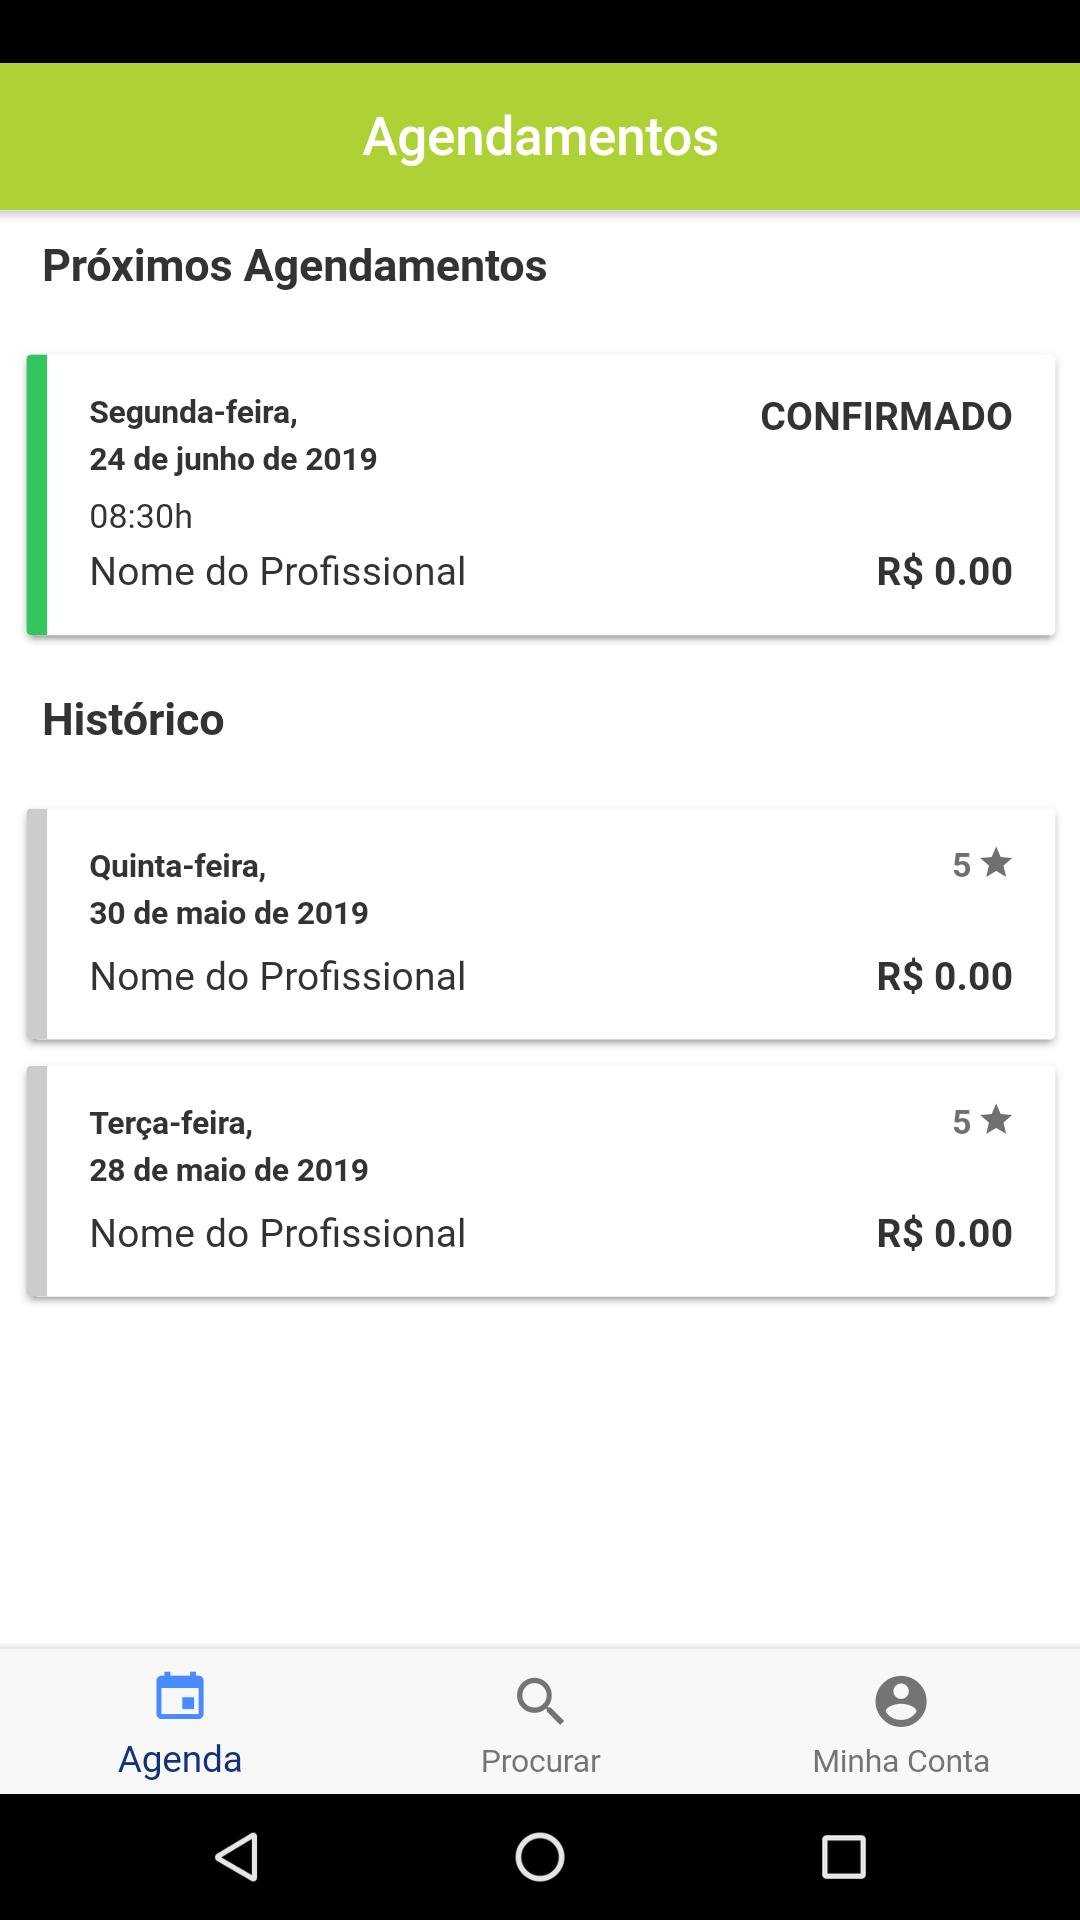Tap the green status bar on confirmed appointment
Image resolution: width=1080 pixels, height=1920 pixels.
tap(37, 495)
